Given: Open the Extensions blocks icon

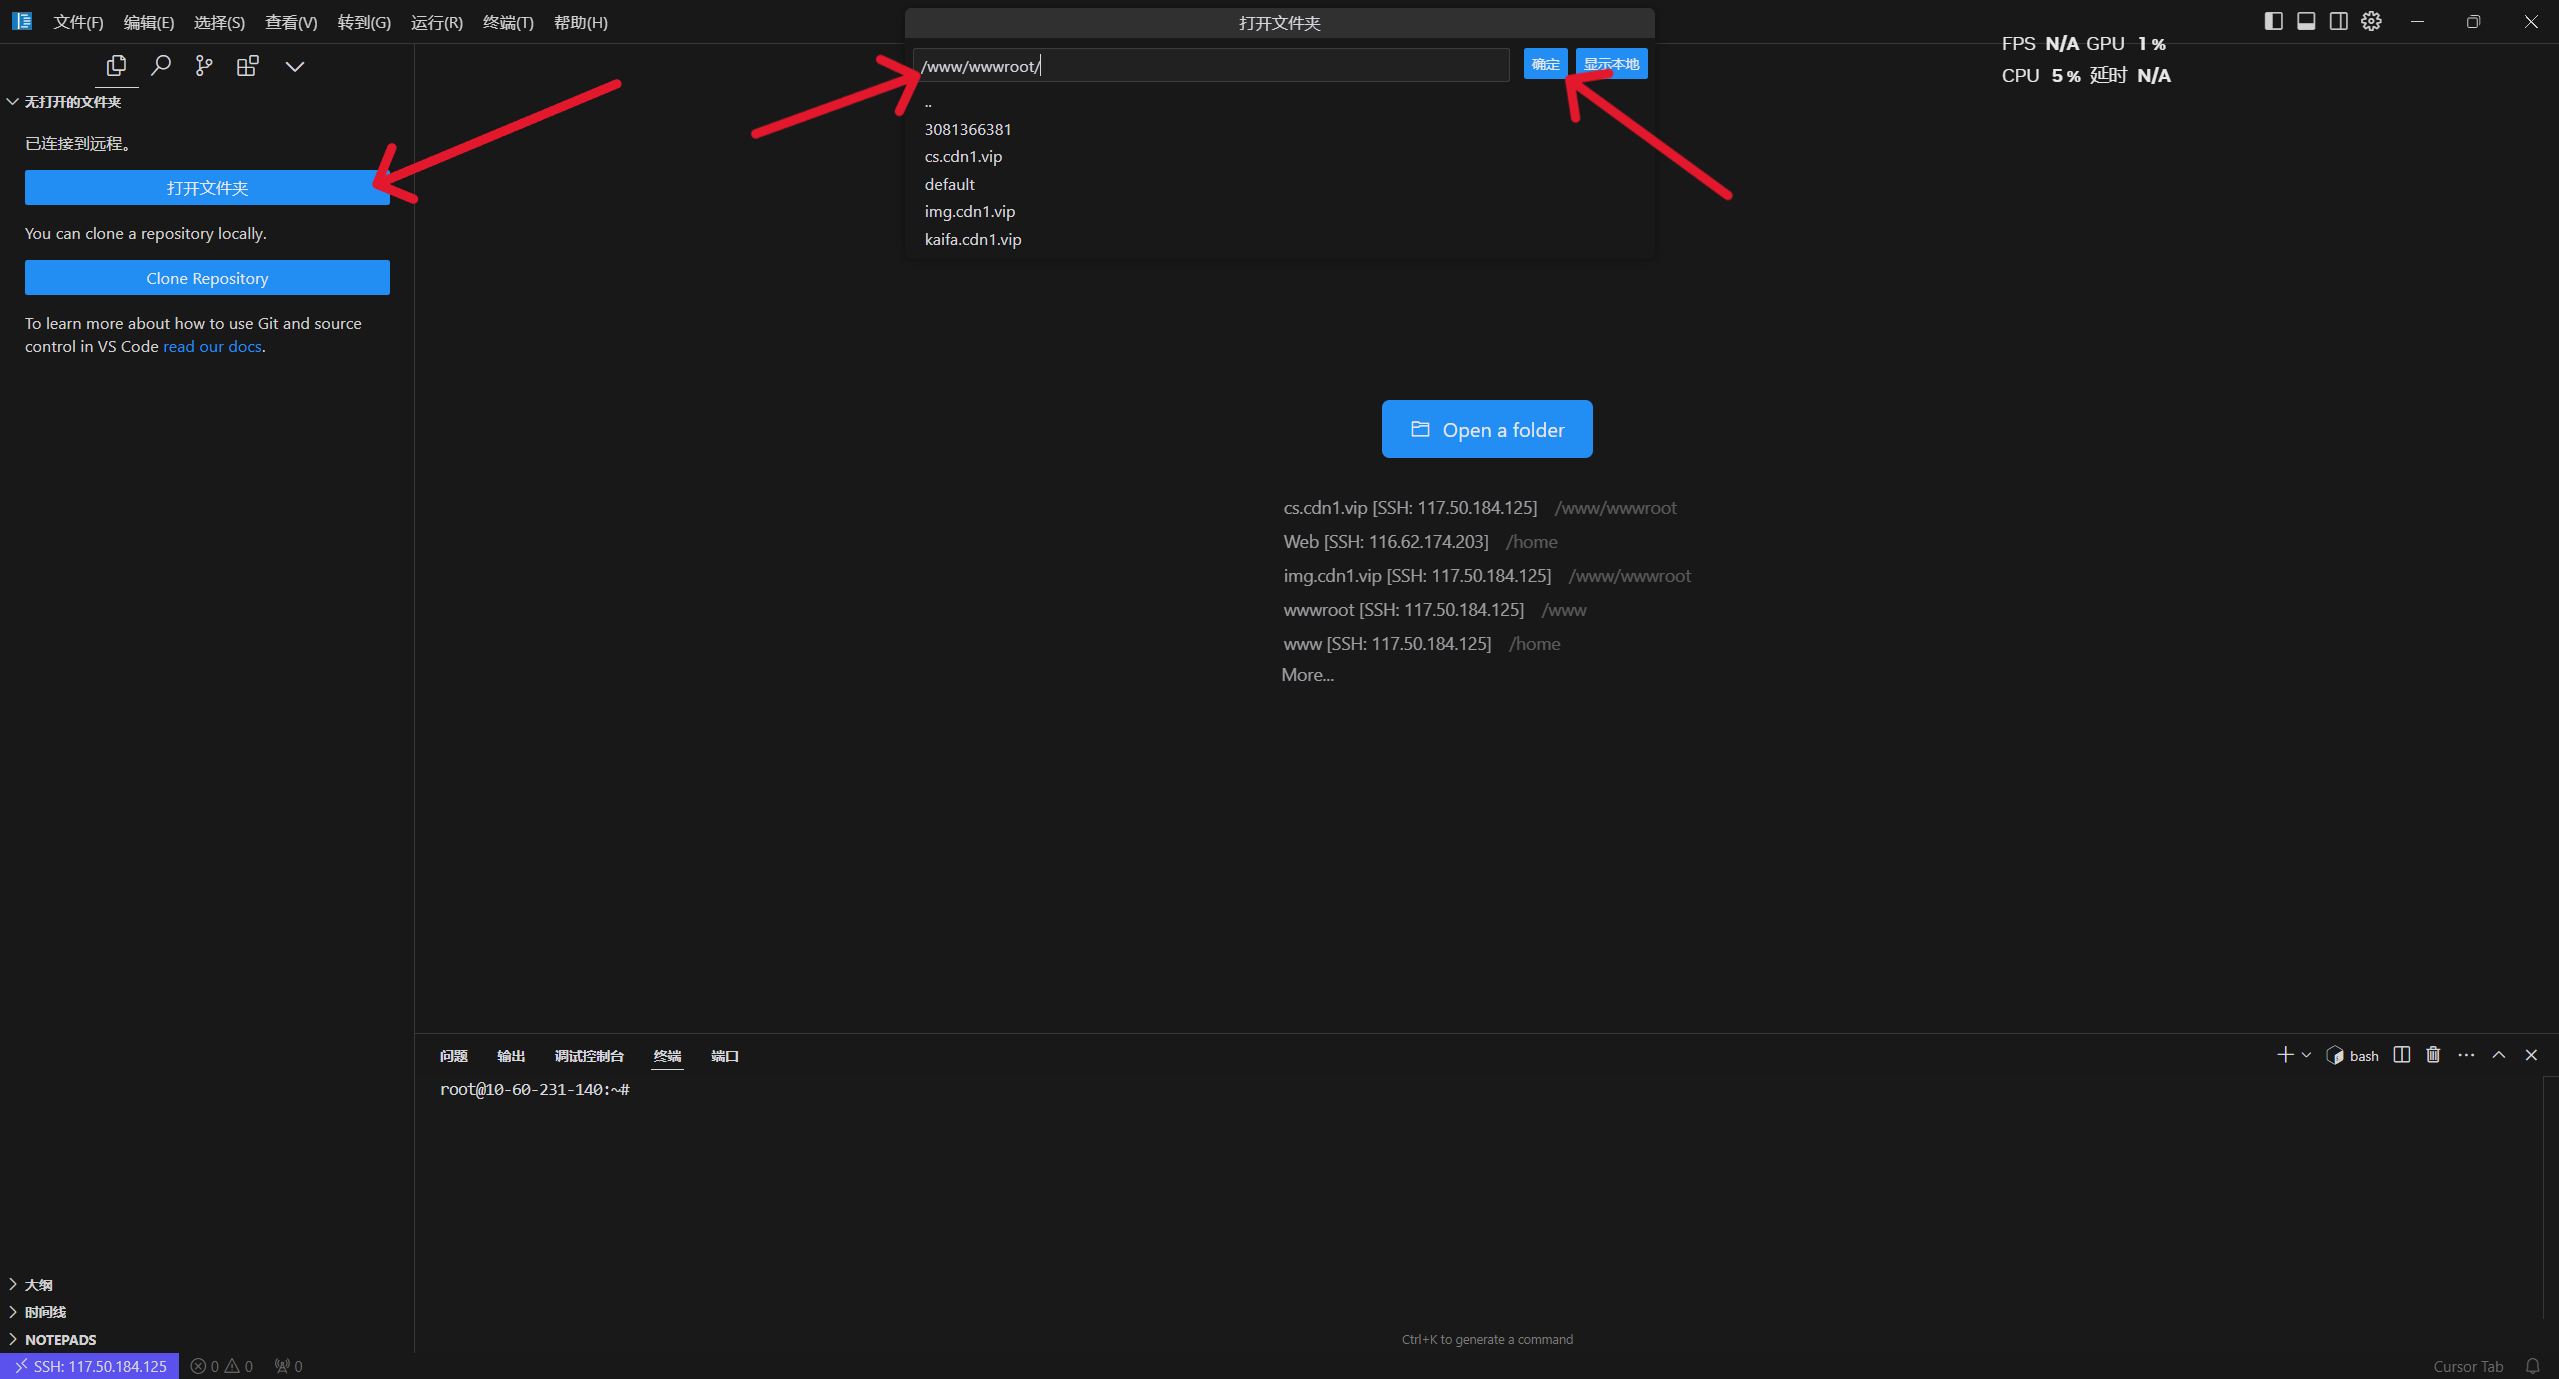Looking at the screenshot, I should pyautogui.click(x=248, y=66).
